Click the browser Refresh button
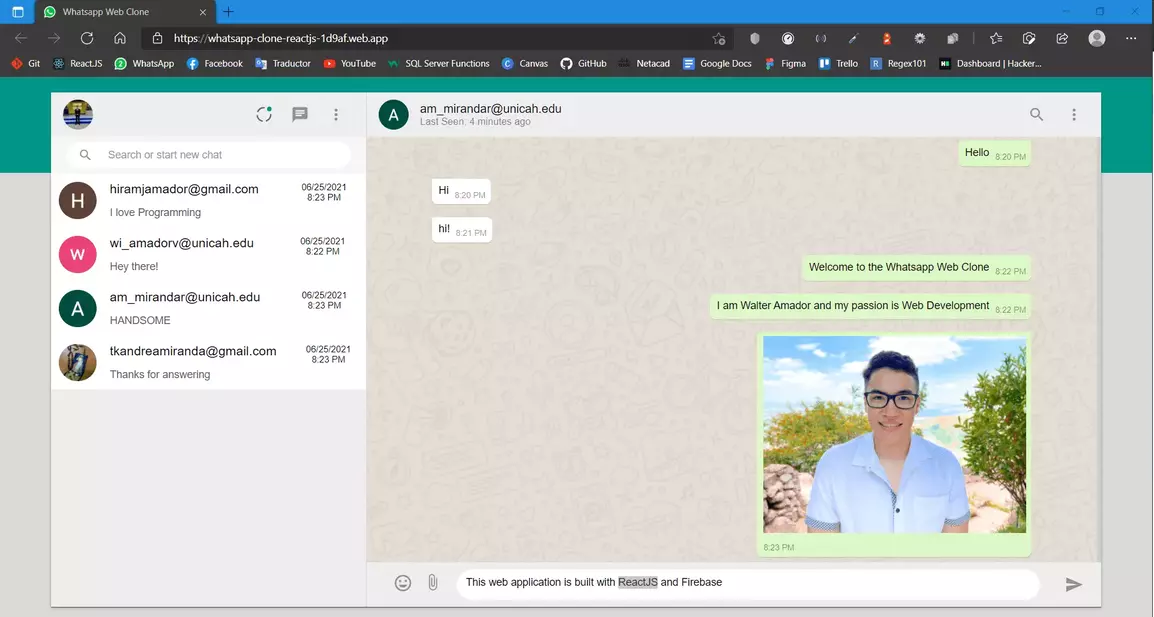The height and width of the screenshot is (617, 1154). [x=87, y=38]
